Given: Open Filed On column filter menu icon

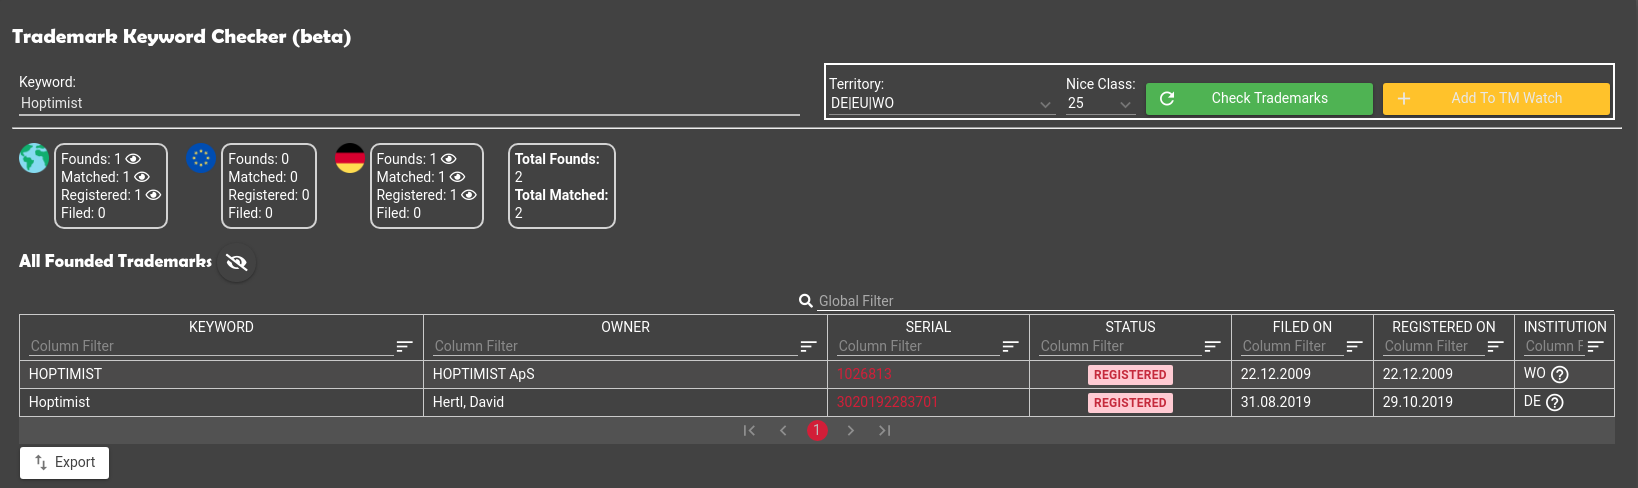Looking at the screenshot, I should pos(1354,346).
